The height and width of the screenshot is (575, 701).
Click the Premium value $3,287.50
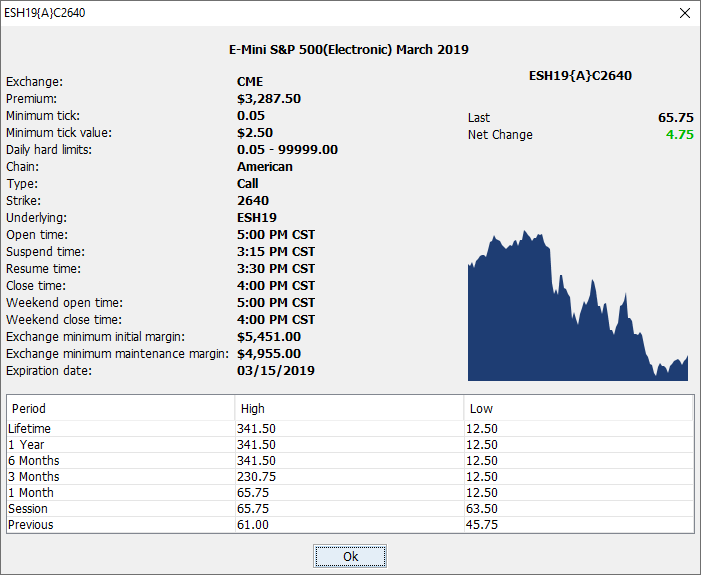269,98
